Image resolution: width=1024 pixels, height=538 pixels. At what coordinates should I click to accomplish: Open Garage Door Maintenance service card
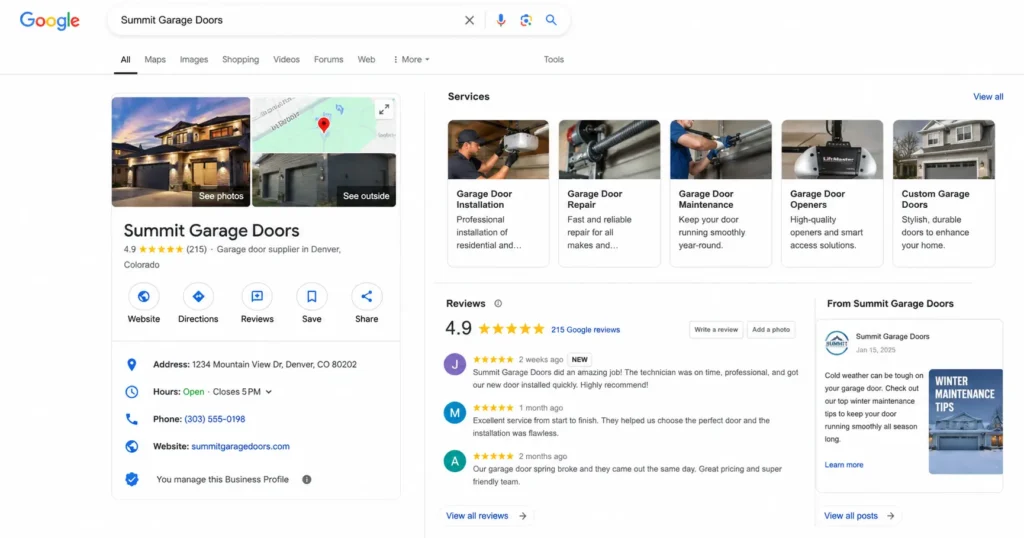[x=721, y=193]
